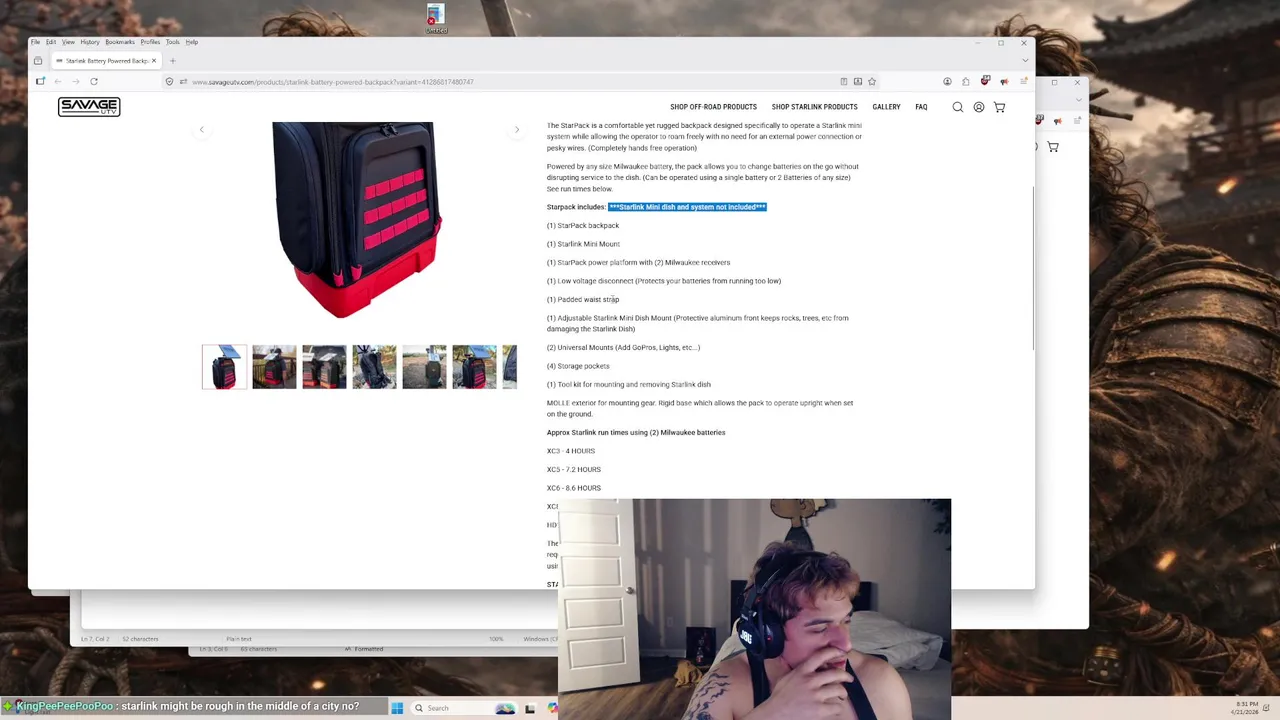Click the sidebar toggle icon in the toolbar

click(40, 82)
